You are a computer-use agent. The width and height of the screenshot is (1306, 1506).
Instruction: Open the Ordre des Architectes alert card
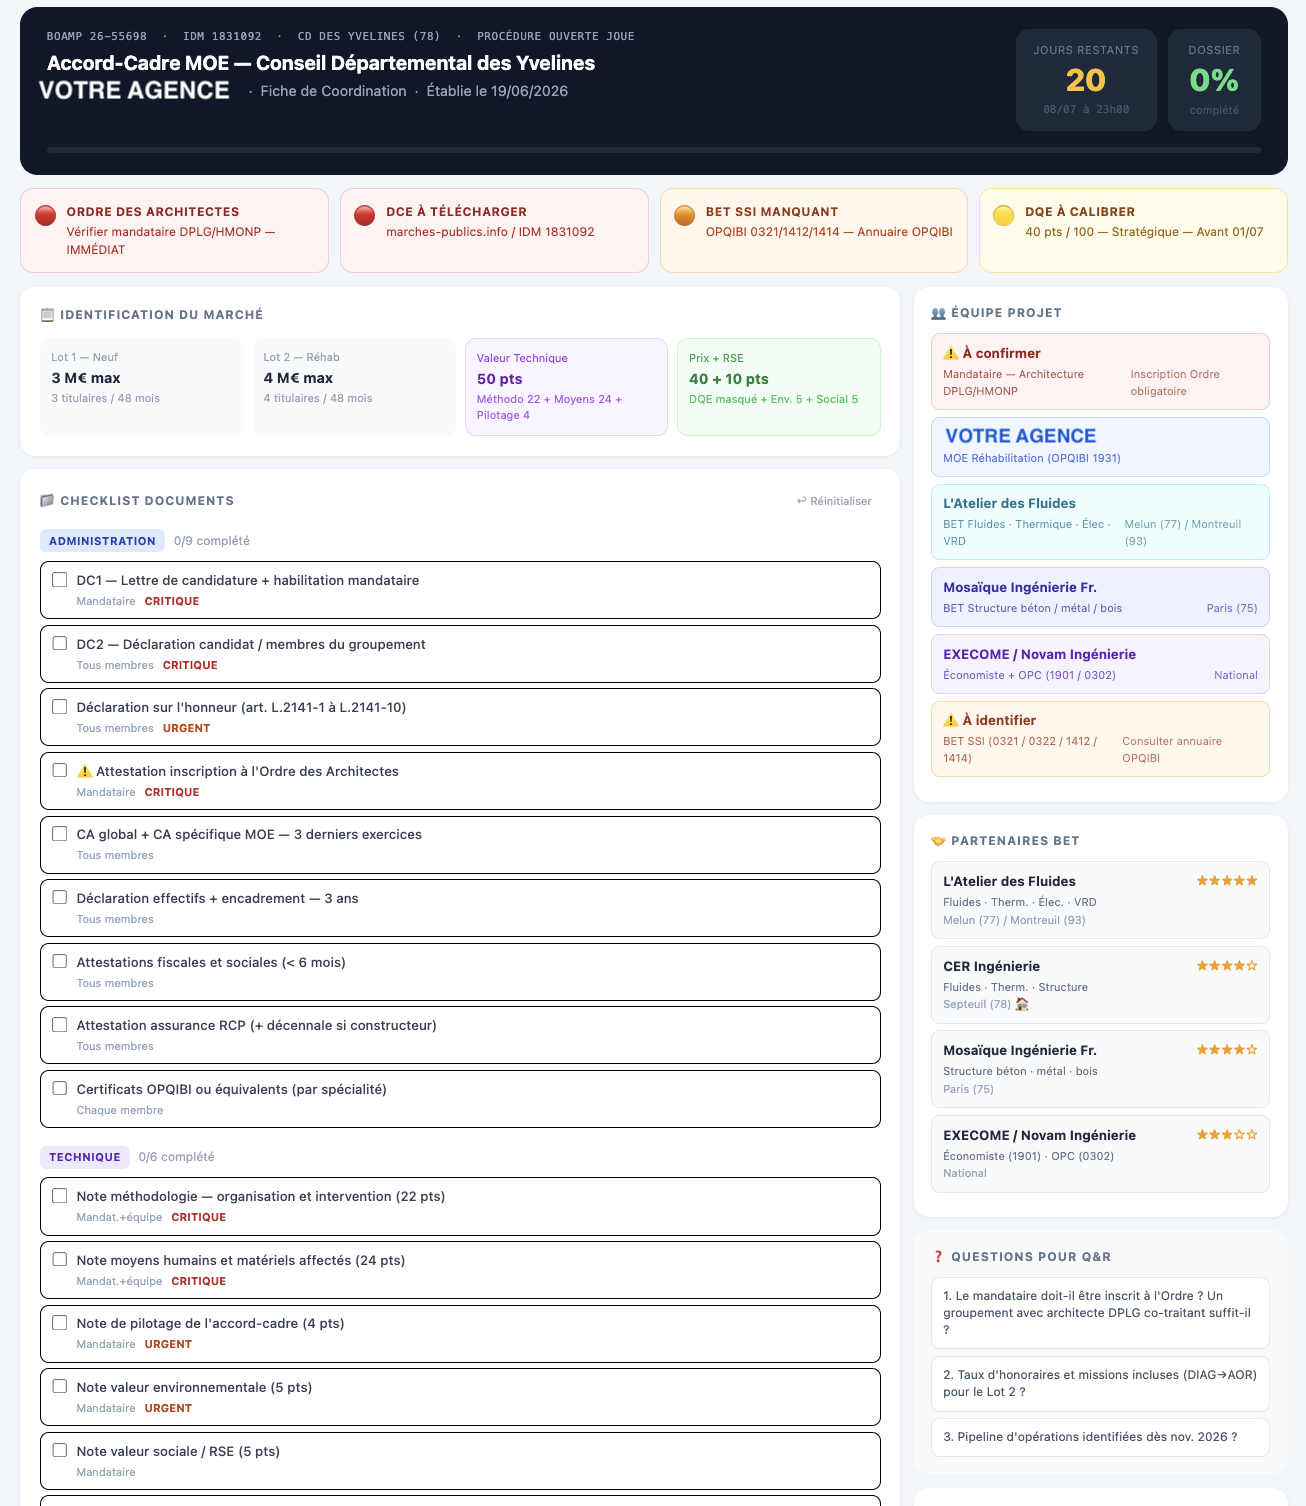pyautogui.click(x=174, y=230)
